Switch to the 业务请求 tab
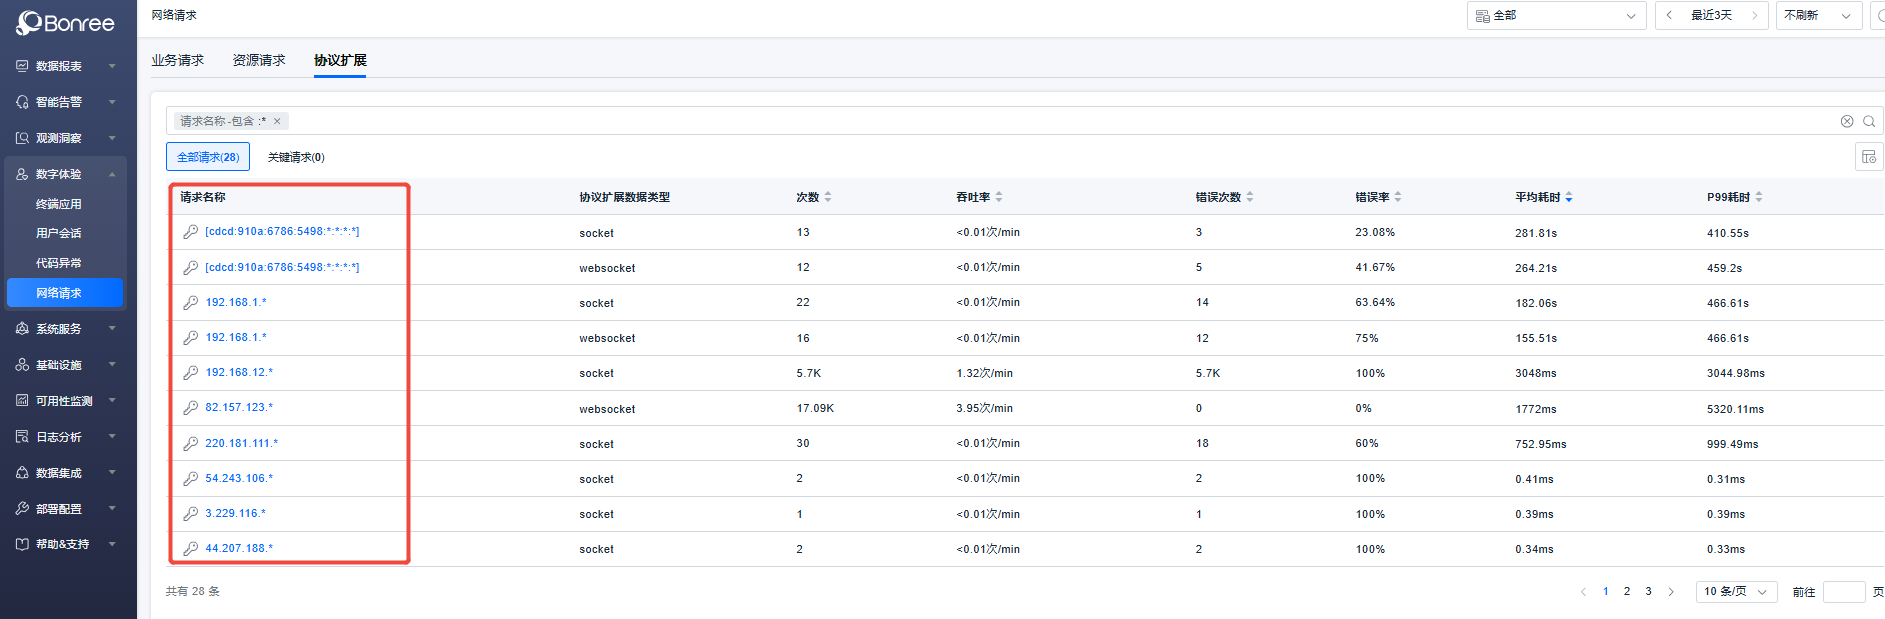Viewport: 1885px width, 619px height. pyautogui.click(x=177, y=61)
